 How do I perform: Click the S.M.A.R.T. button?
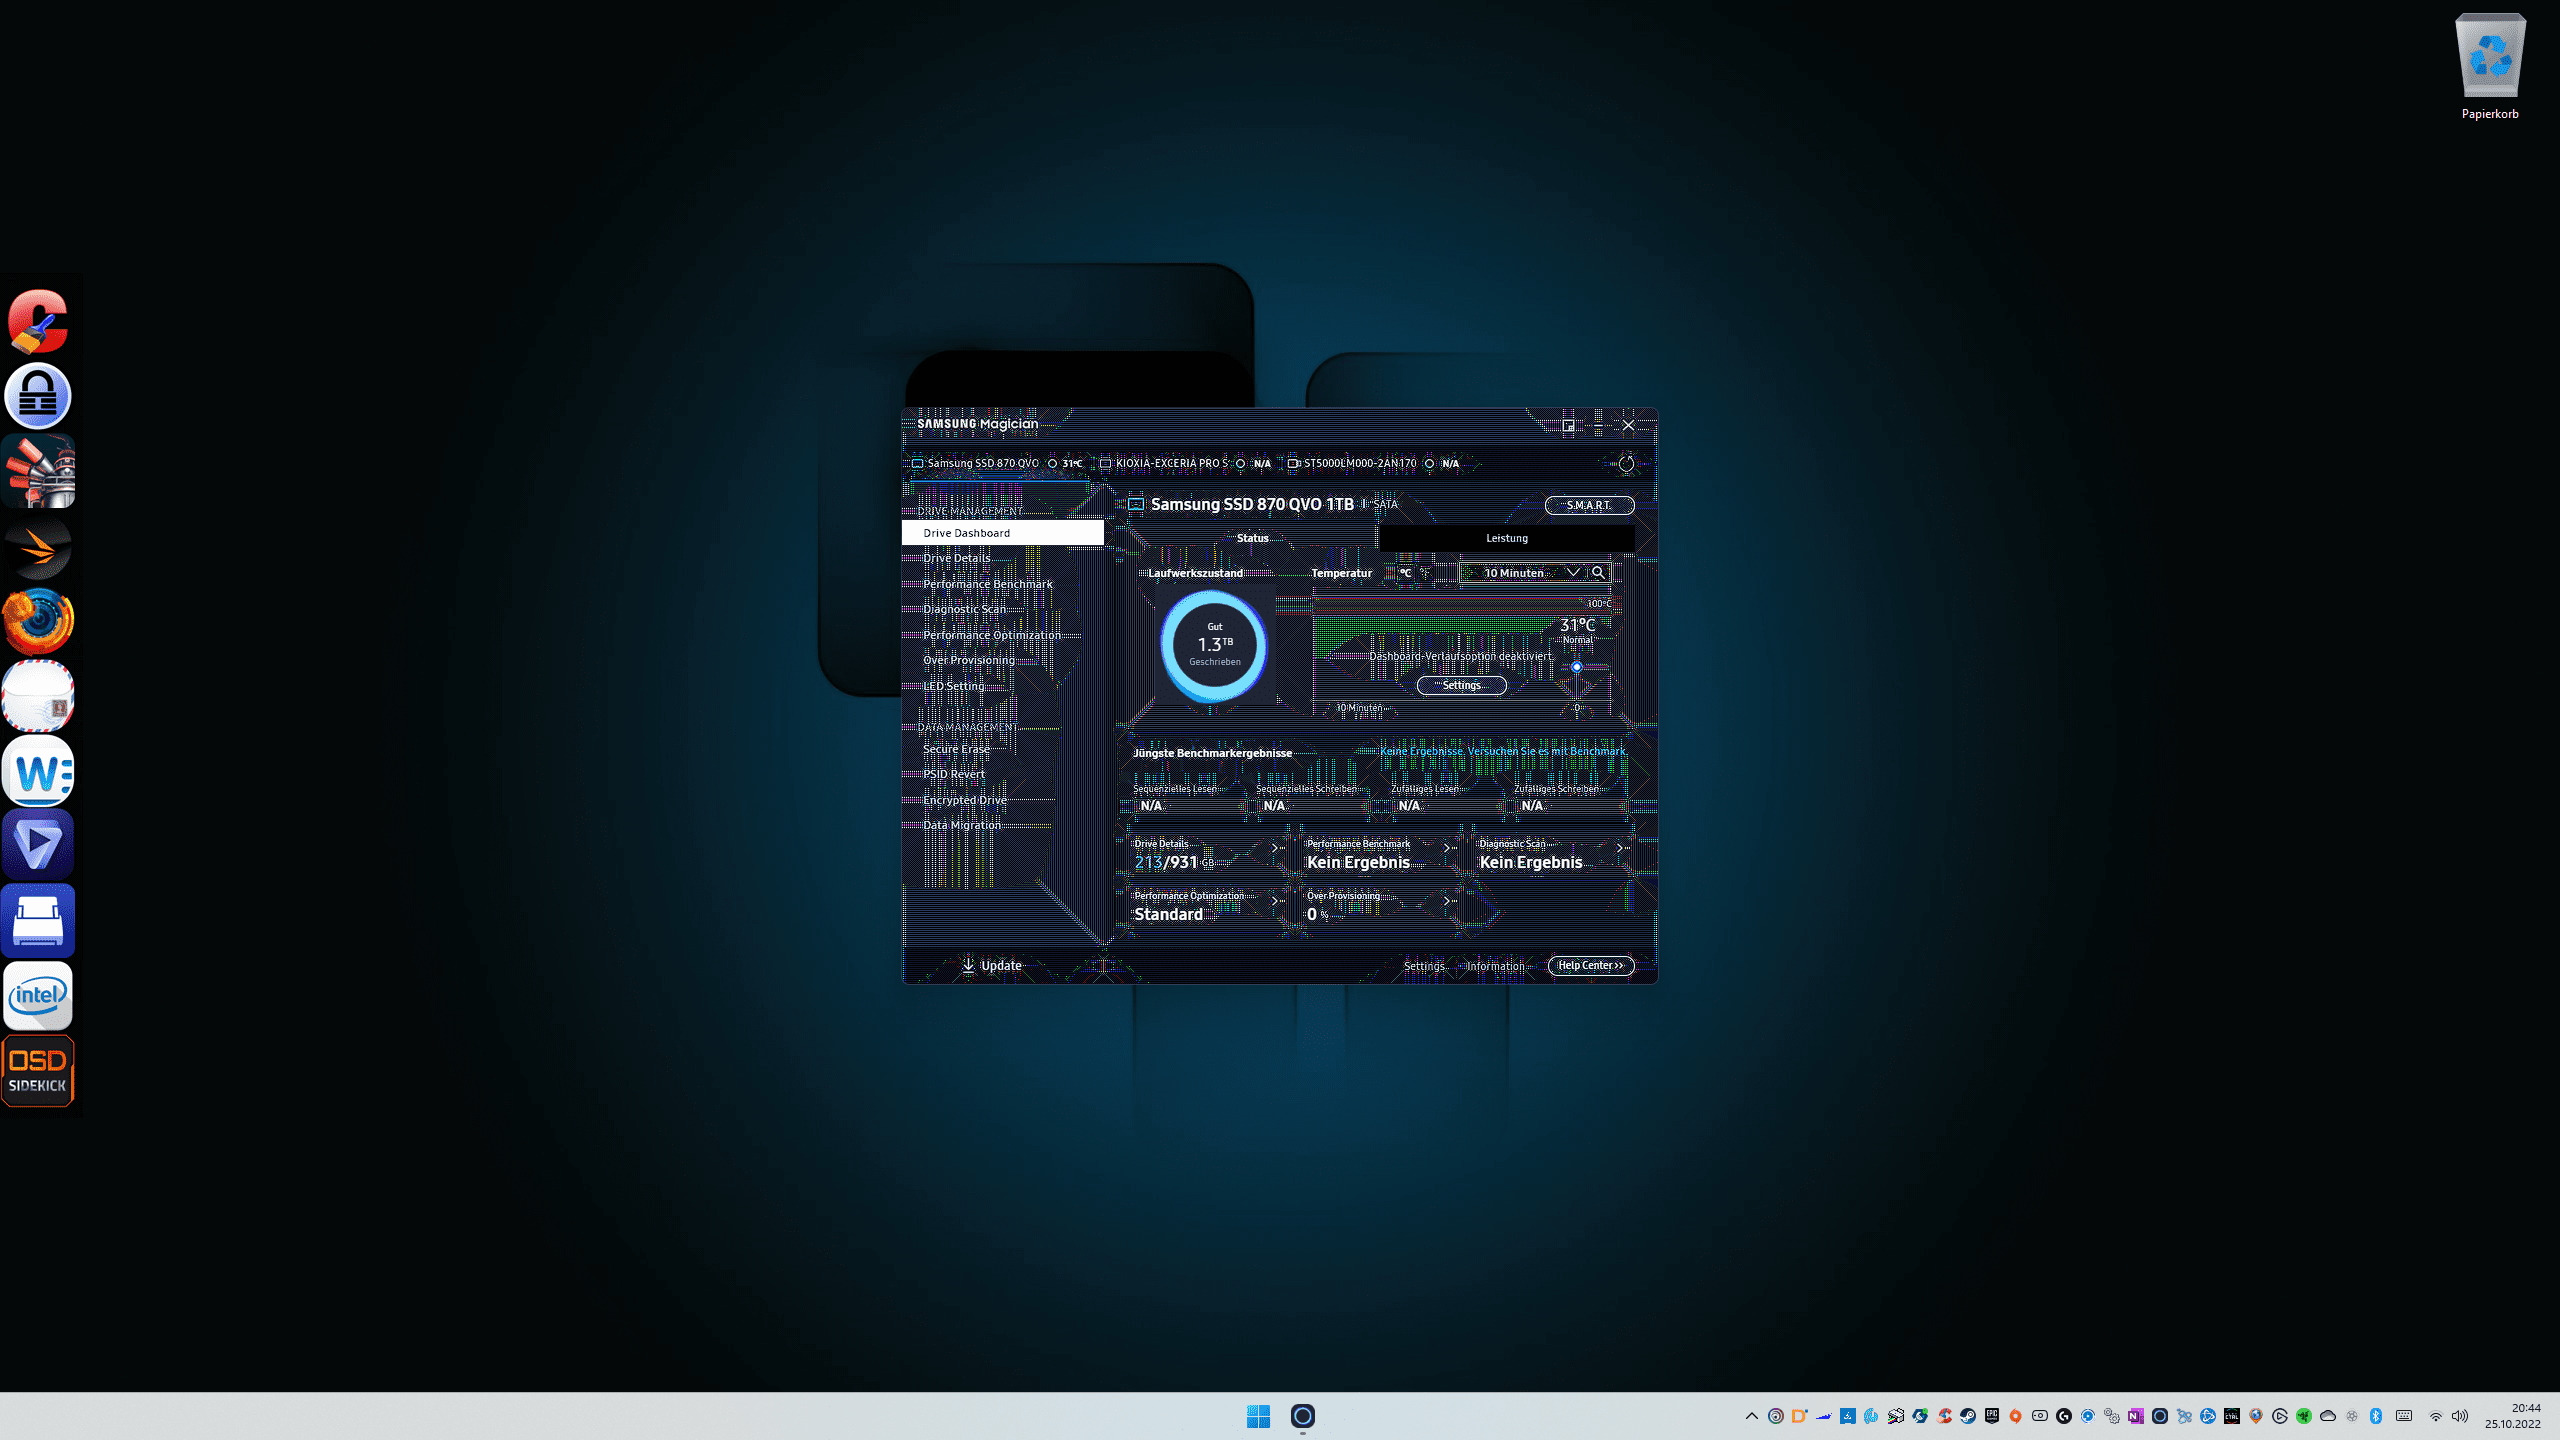pos(1589,505)
